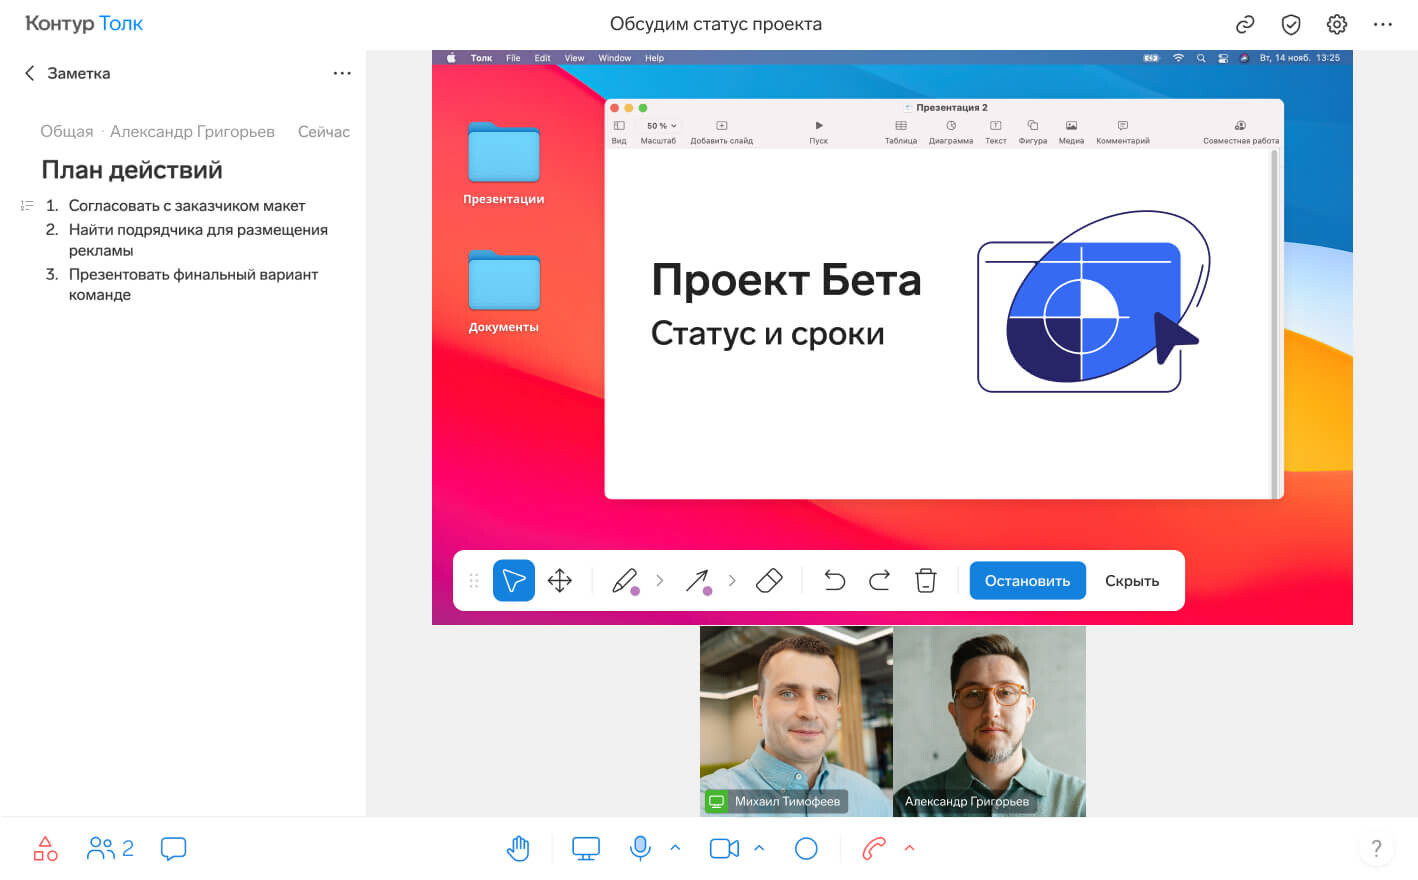Select the pencil drawing tool
Screen dimensions: 1418x880
(x=625, y=580)
